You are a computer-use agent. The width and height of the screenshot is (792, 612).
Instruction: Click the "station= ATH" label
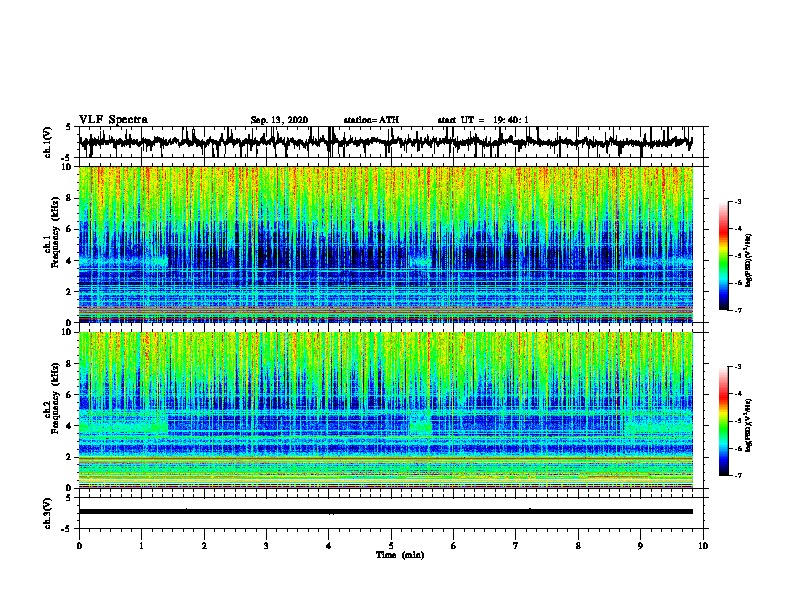point(371,120)
